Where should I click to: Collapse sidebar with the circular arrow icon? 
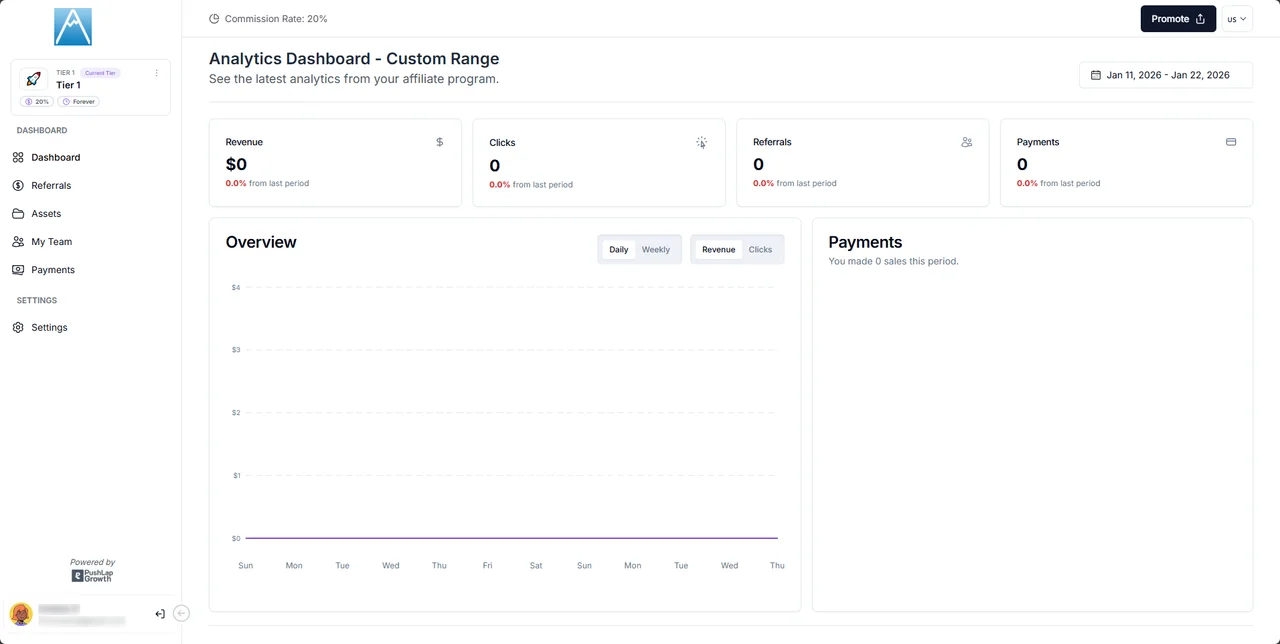tap(181, 614)
